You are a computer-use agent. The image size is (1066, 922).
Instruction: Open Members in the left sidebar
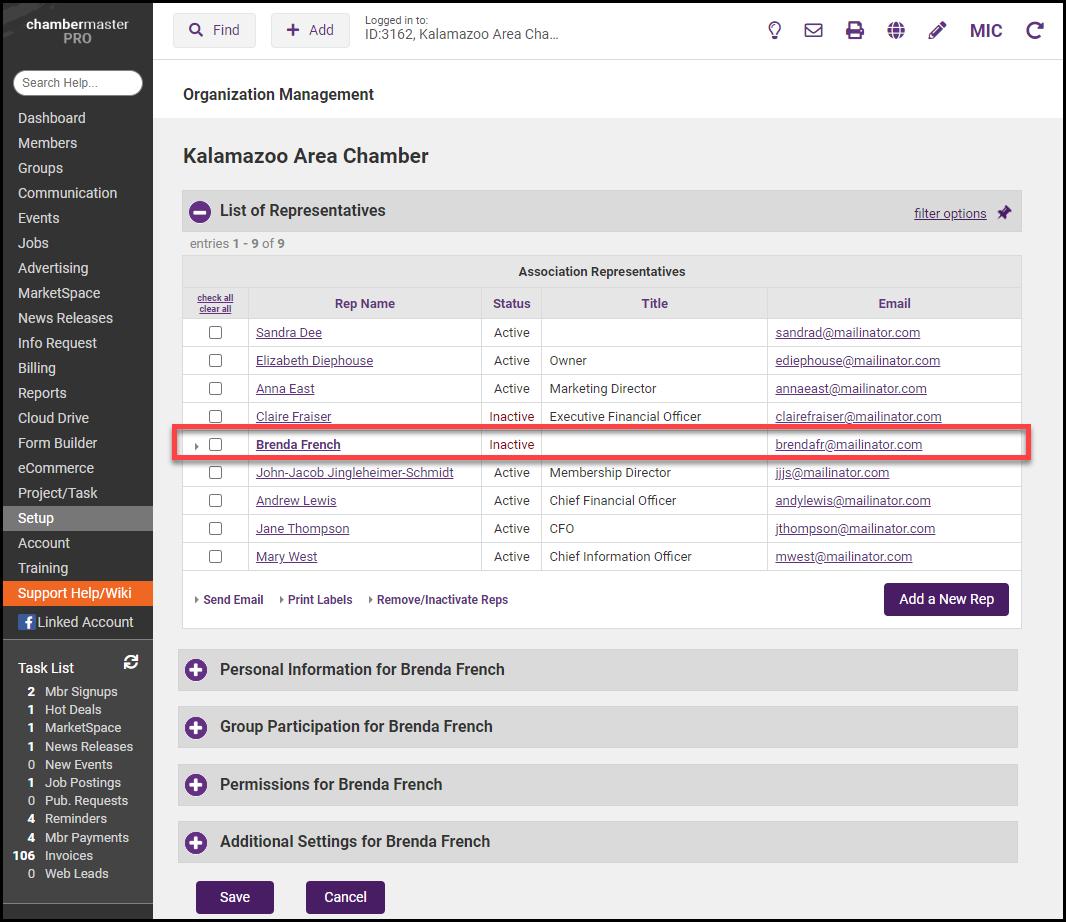[47, 143]
